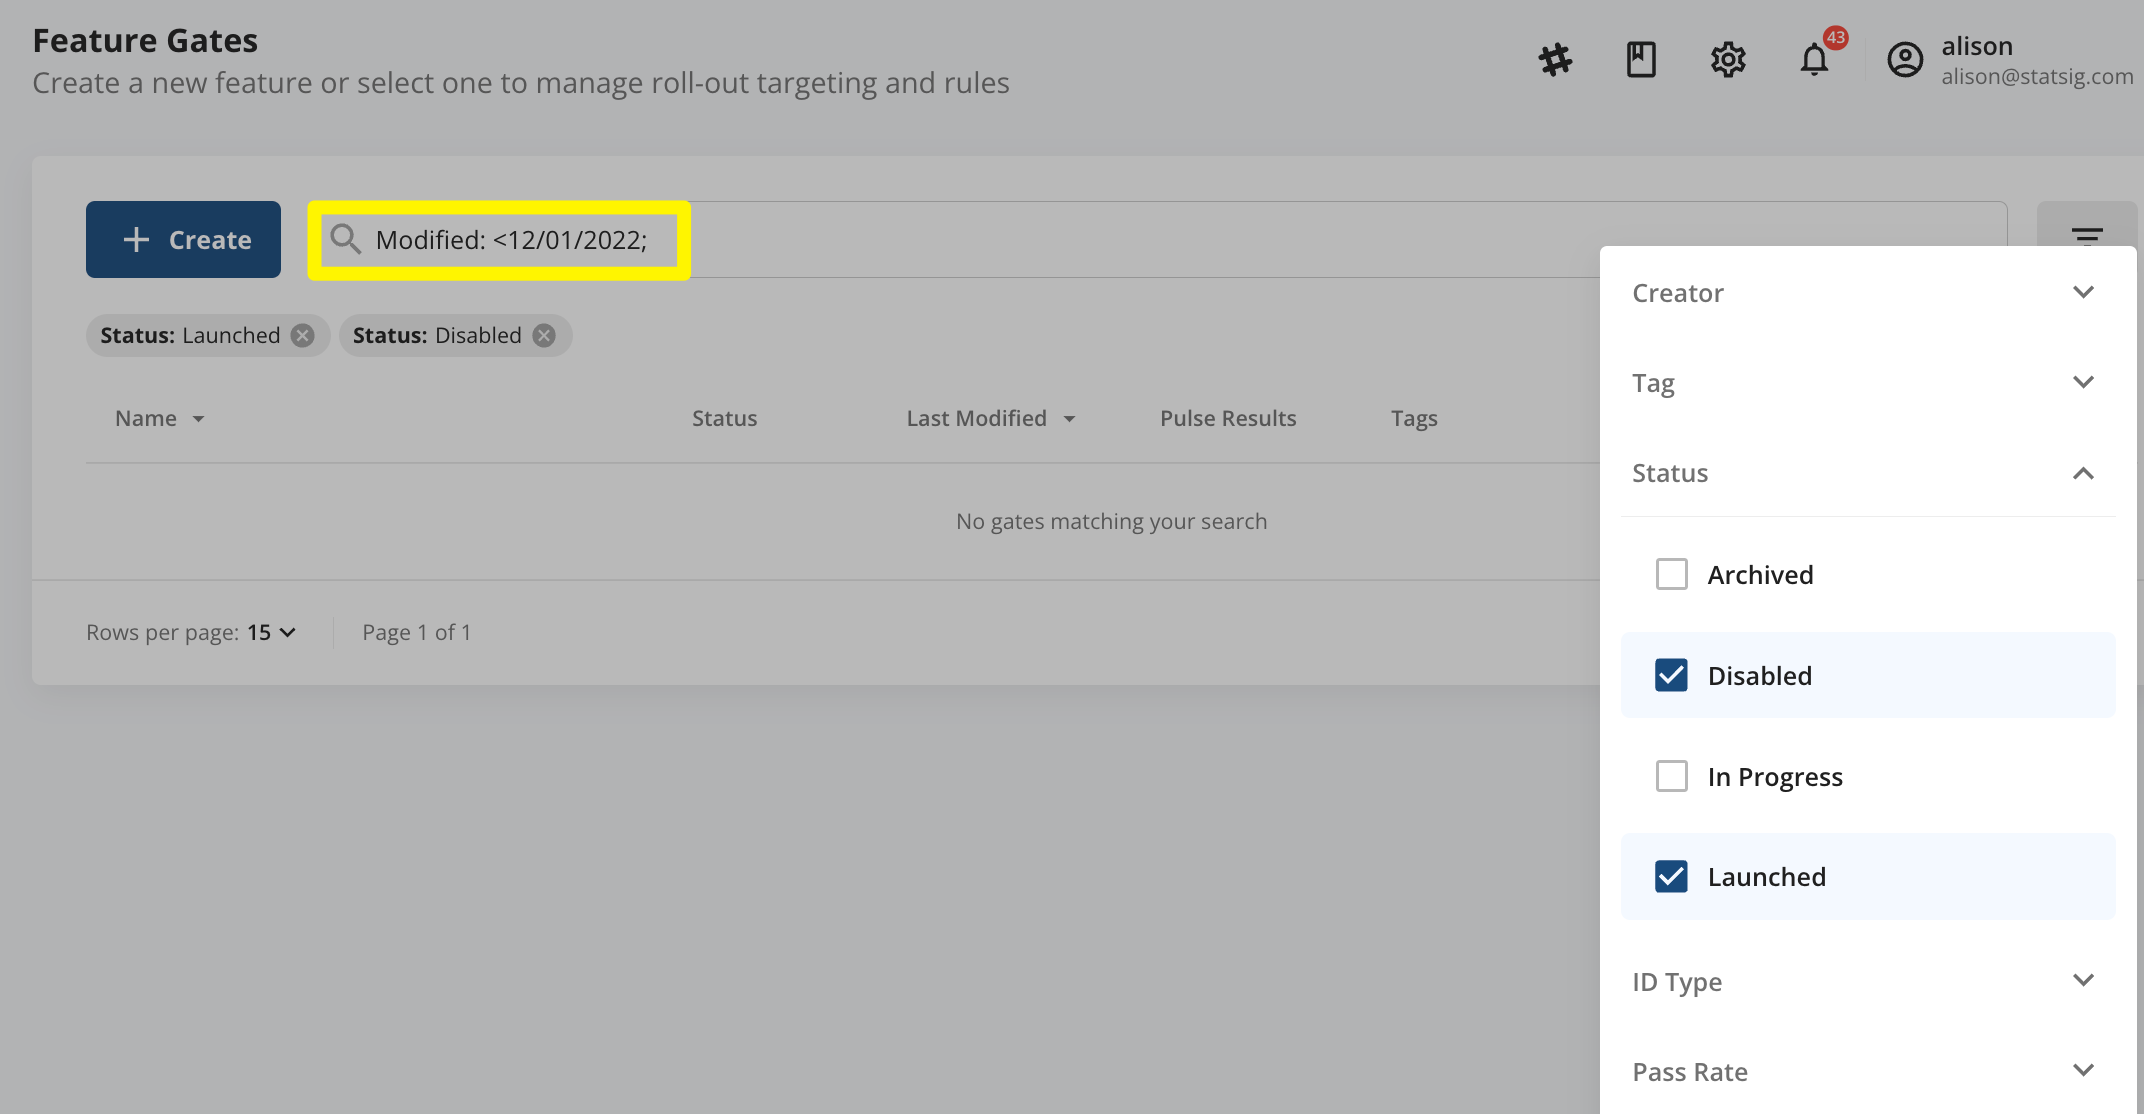Open the Slack community icon
Screen dimensions: 2144x1114
coord(1553,59)
